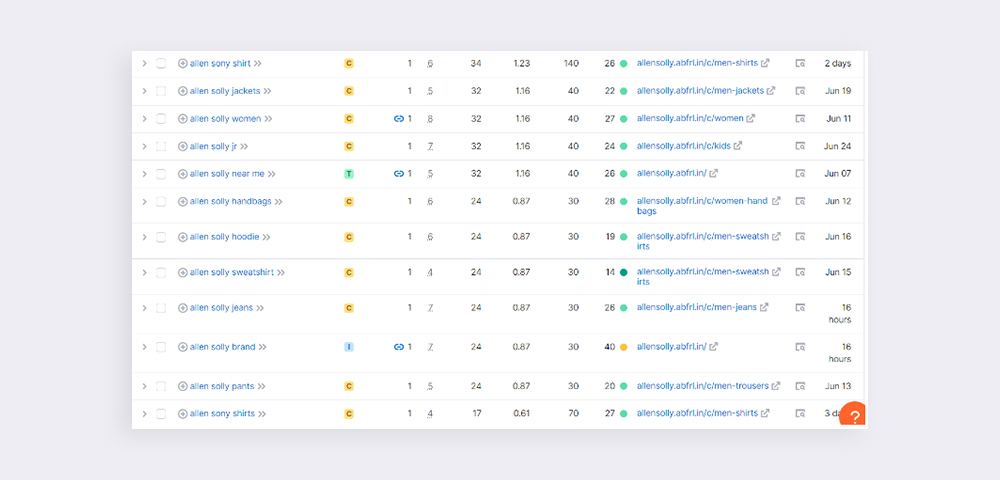
Task: Check the allen sony shirts row box
Action: (161, 414)
